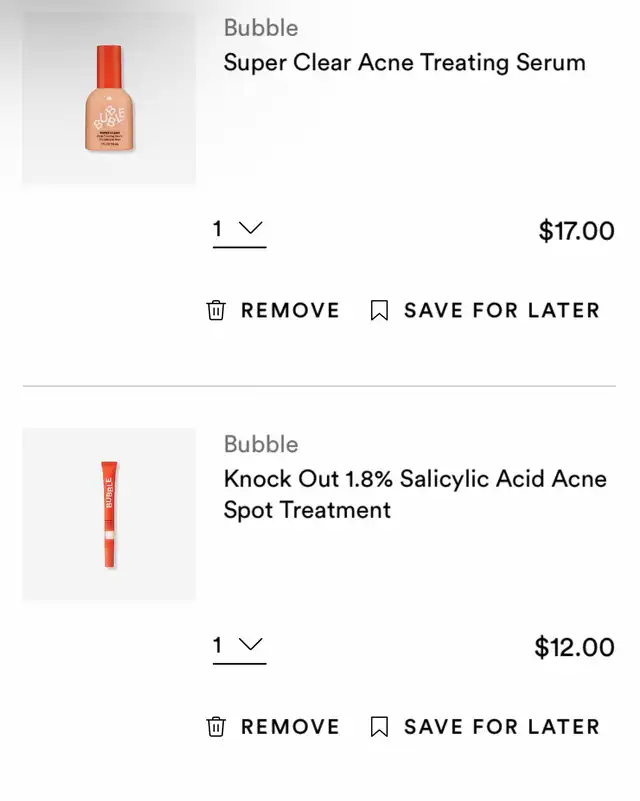Click bookmark icon for Knock Out Spot Treatment
This screenshot has height=801, width=640.
pyautogui.click(x=379, y=726)
